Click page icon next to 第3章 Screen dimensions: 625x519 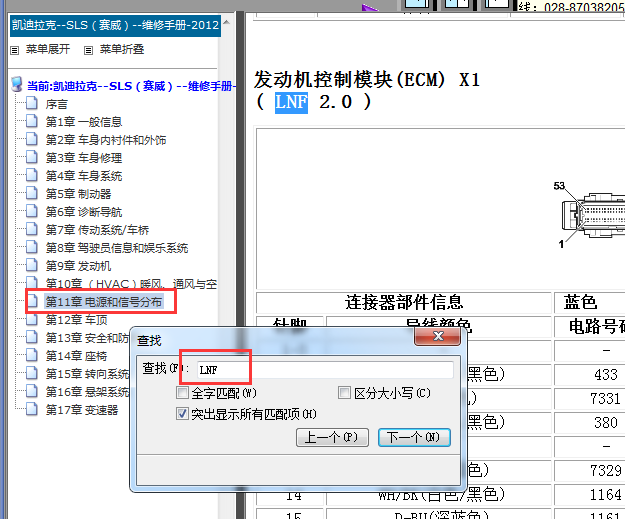point(32,157)
